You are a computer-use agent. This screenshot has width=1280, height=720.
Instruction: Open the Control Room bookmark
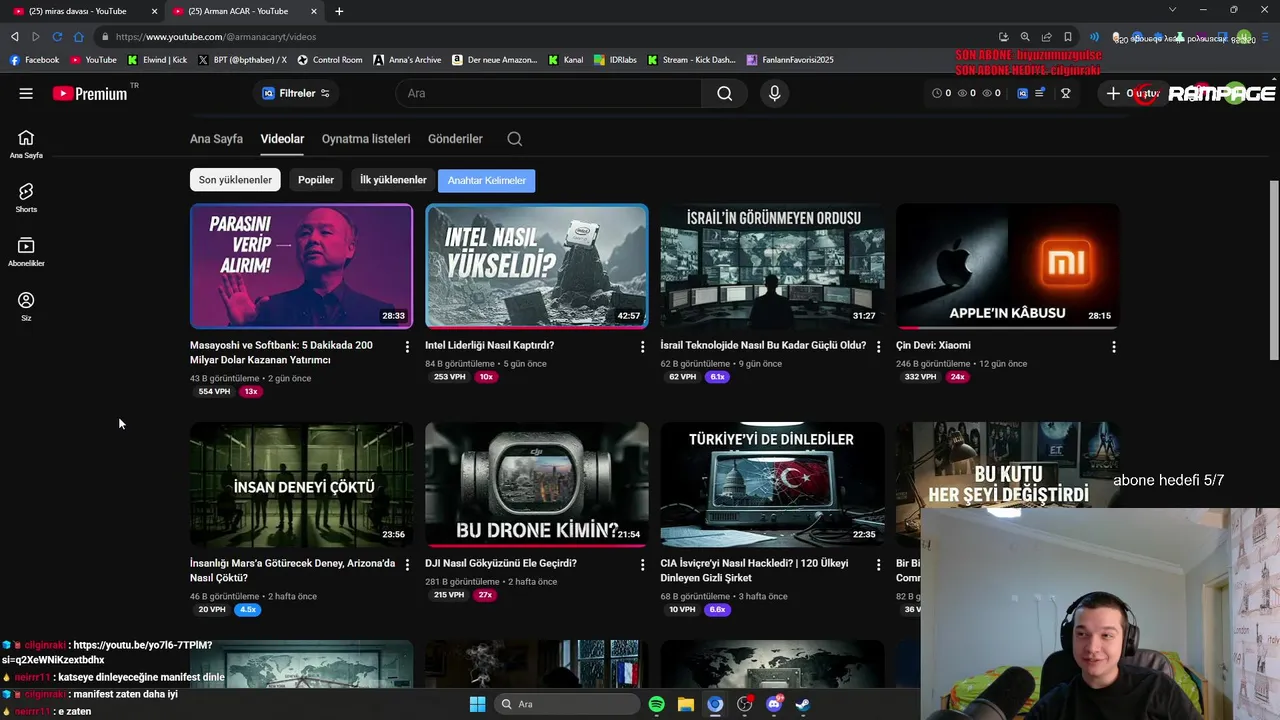(x=330, y=60)
